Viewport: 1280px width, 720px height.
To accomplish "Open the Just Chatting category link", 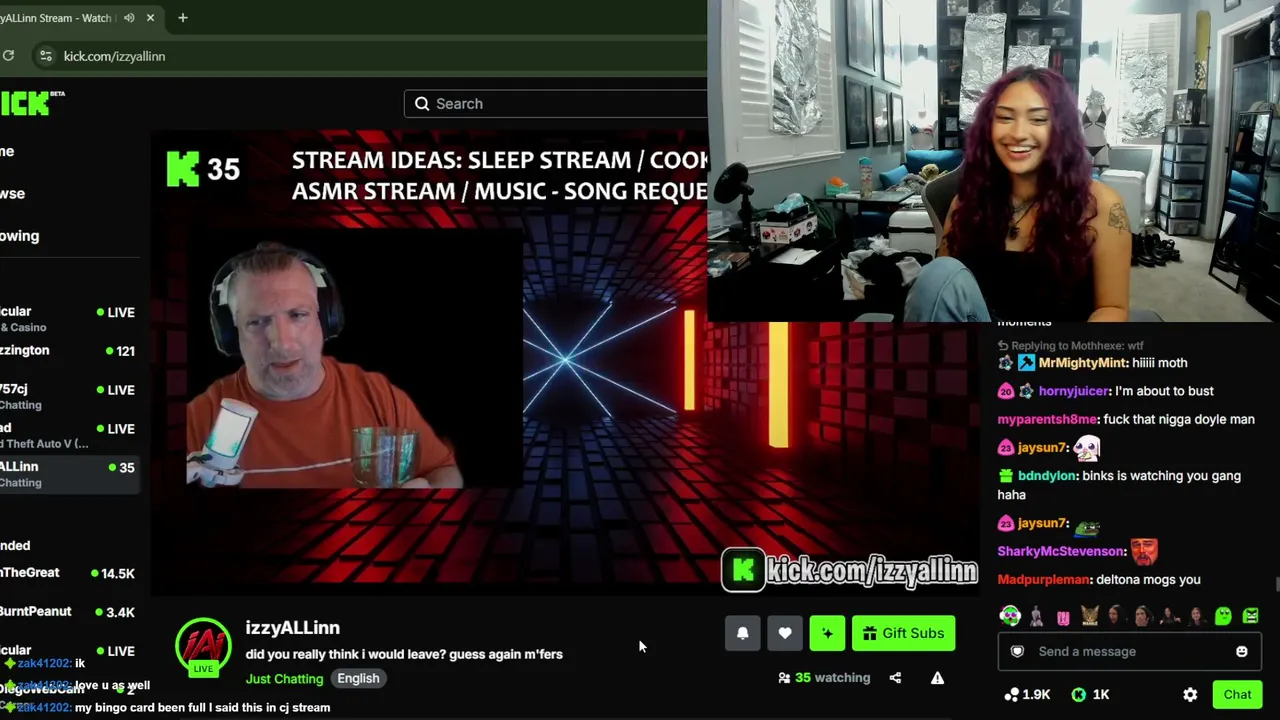I will point(284,679).
